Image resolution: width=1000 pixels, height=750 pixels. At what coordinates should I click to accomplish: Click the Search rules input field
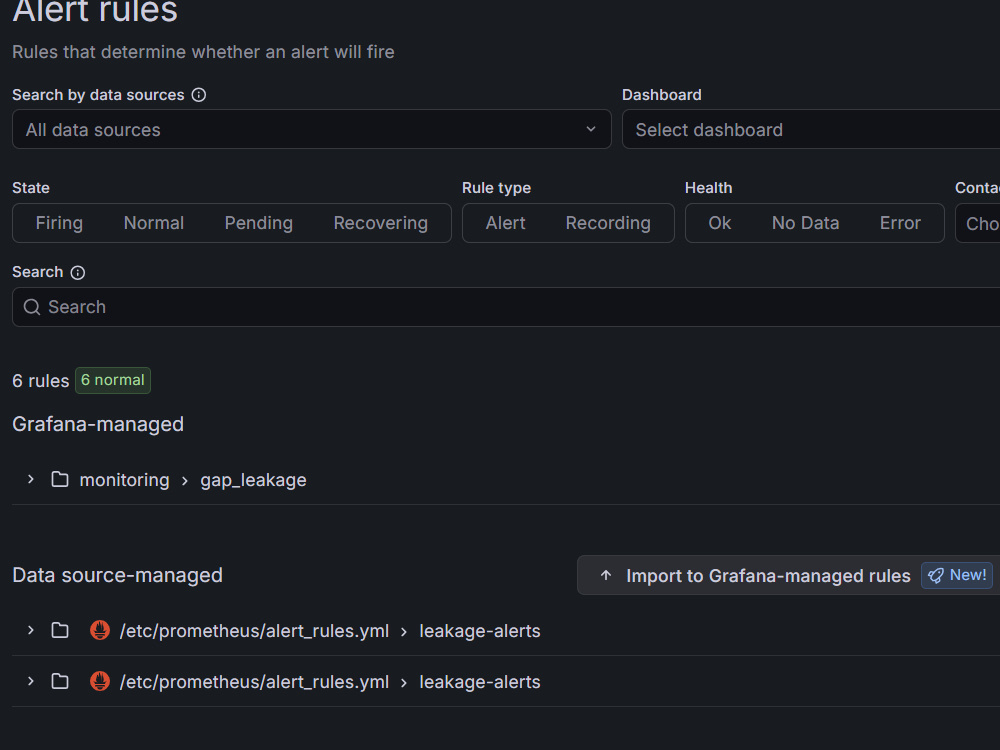tap(506, 307)
